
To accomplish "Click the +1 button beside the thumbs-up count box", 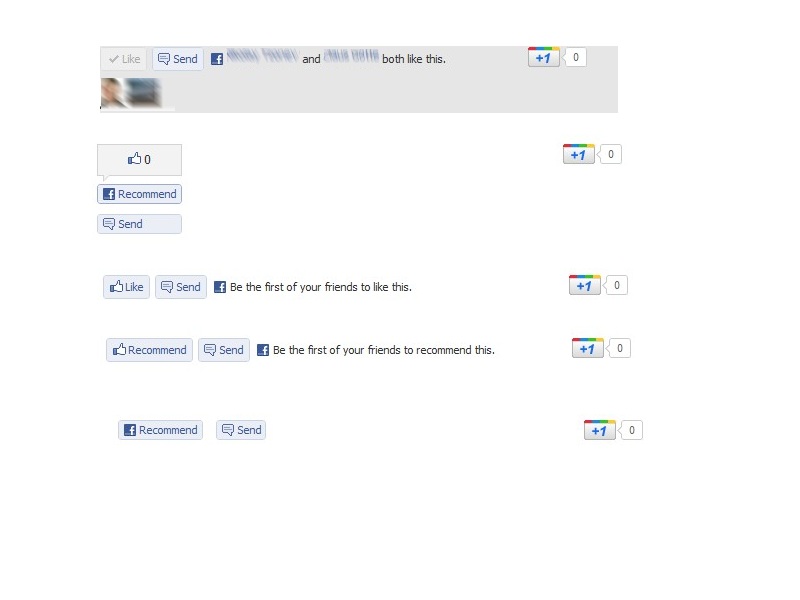I will pos(579,154).
